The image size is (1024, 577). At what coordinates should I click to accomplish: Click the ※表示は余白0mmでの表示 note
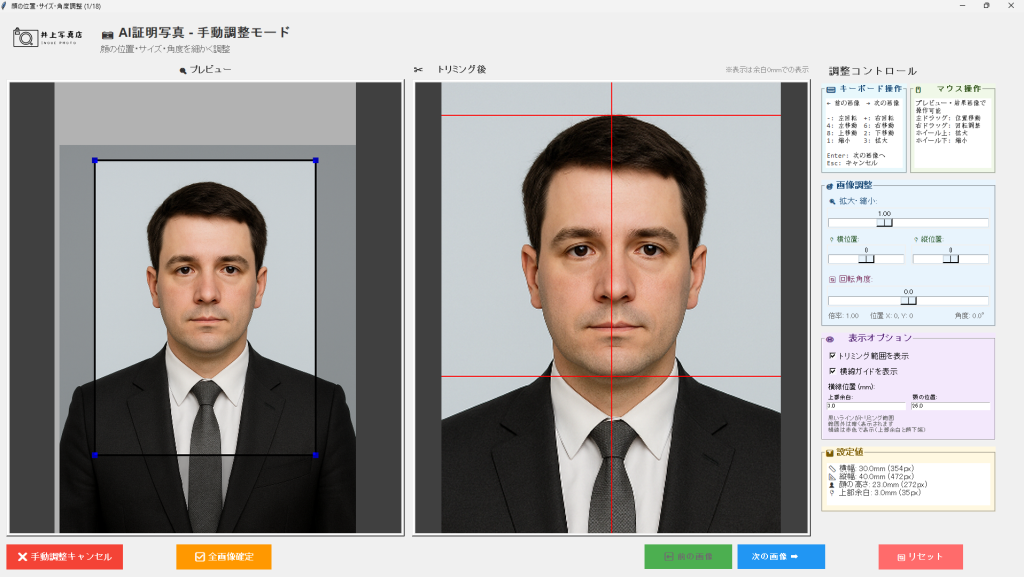click(x=767, y=69)
